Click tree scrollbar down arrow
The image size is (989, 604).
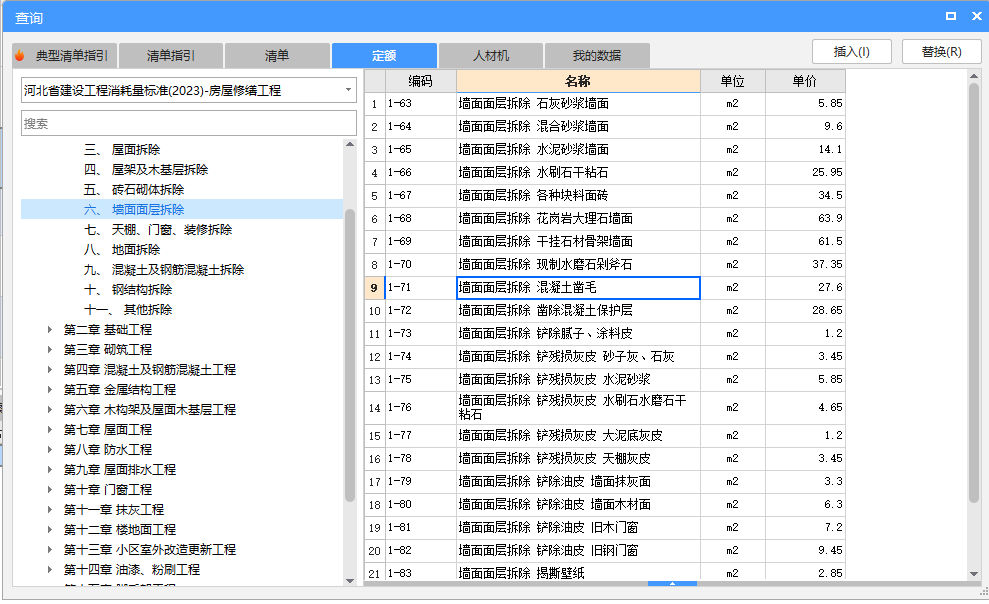pos(350,581)
